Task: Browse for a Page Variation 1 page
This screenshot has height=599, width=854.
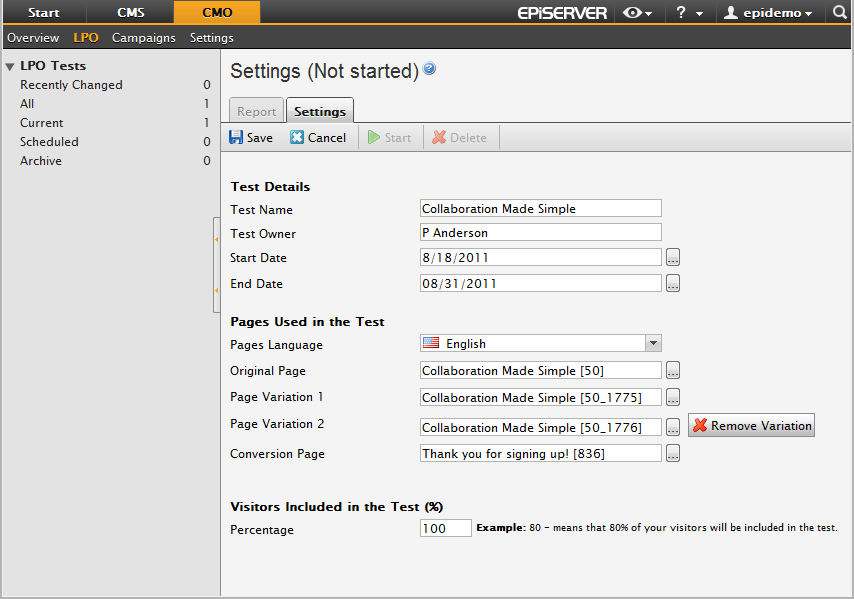Action: (672, 397)
